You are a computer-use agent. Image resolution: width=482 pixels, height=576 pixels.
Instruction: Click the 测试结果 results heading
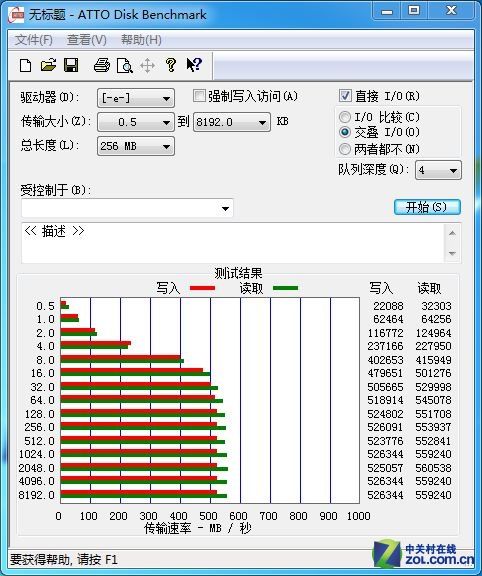(238, 273)
